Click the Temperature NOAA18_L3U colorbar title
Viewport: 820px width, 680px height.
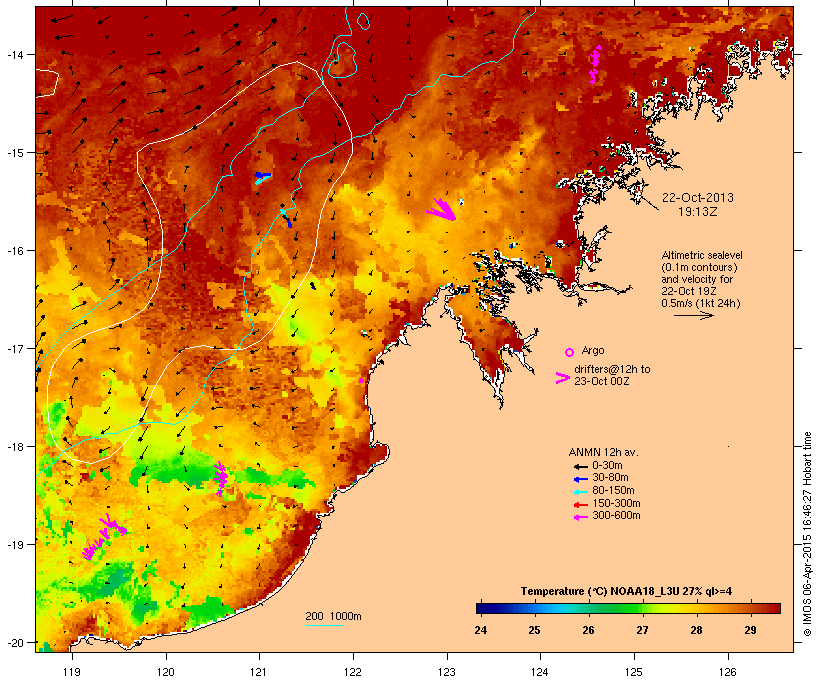(x=626, y=591)
